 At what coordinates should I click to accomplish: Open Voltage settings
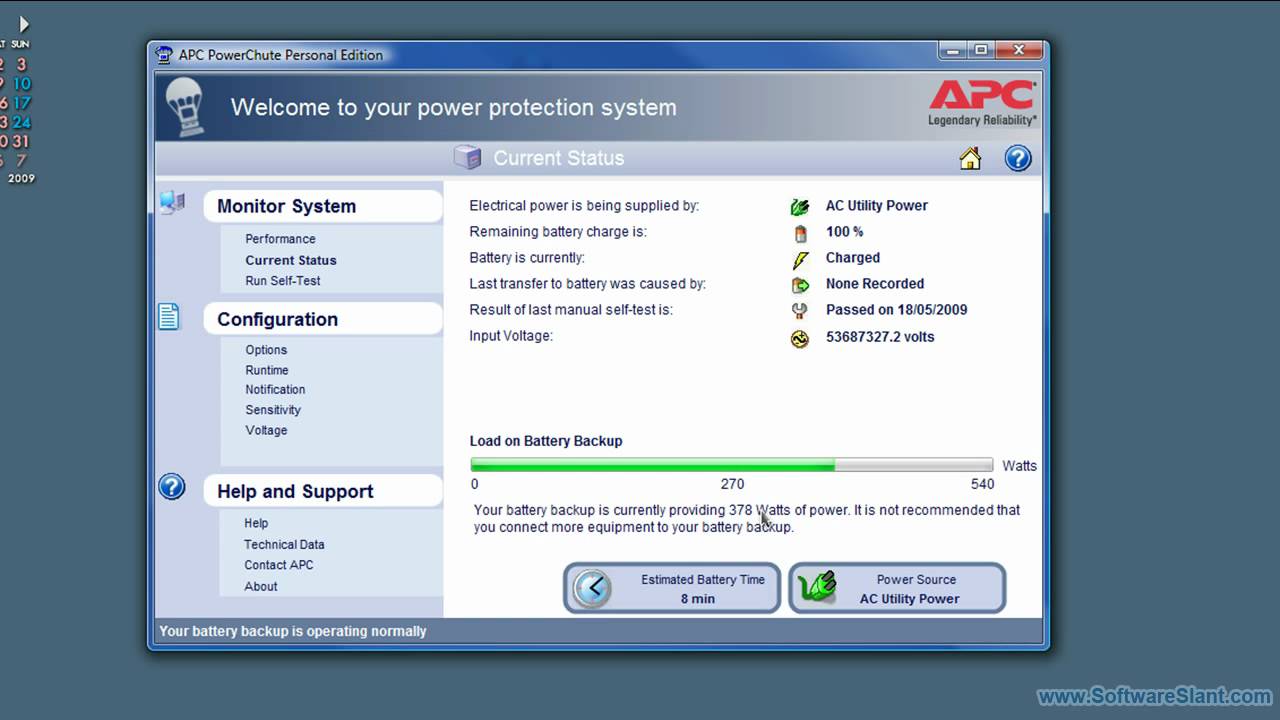click(266, 430)
